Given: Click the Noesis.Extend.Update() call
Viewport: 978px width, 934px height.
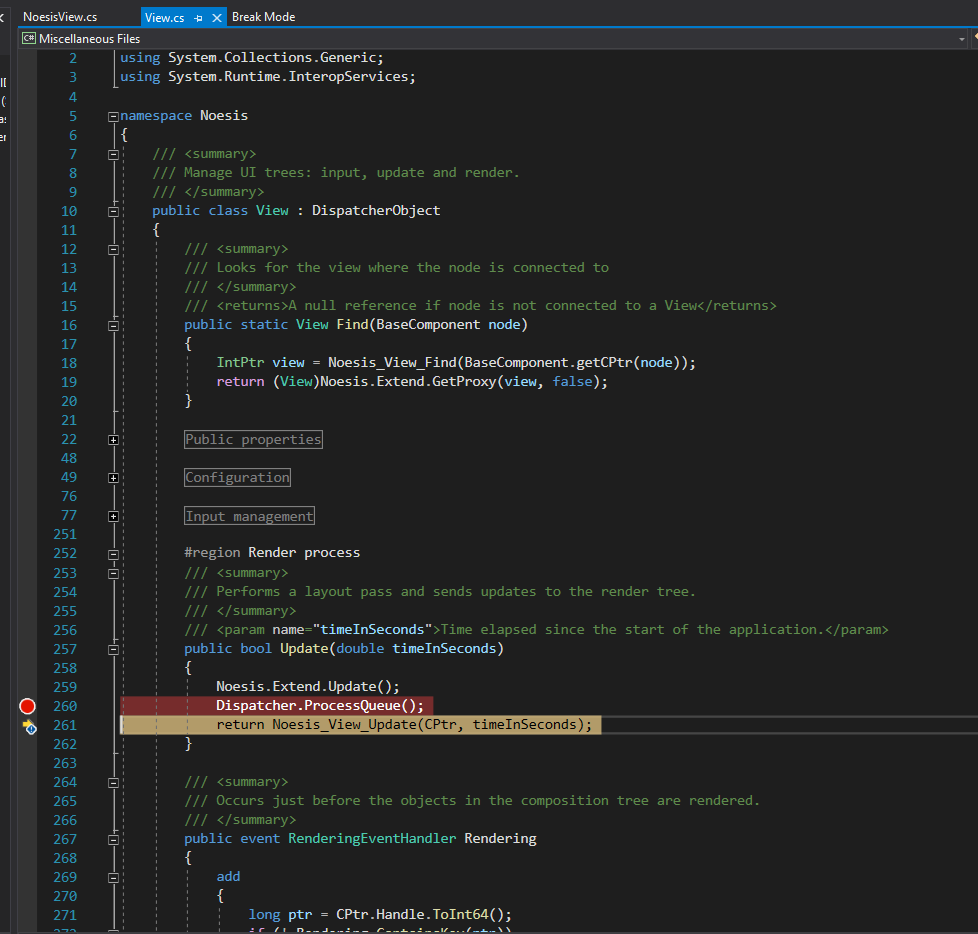Looking at the screenshot, I should point(307,686).
